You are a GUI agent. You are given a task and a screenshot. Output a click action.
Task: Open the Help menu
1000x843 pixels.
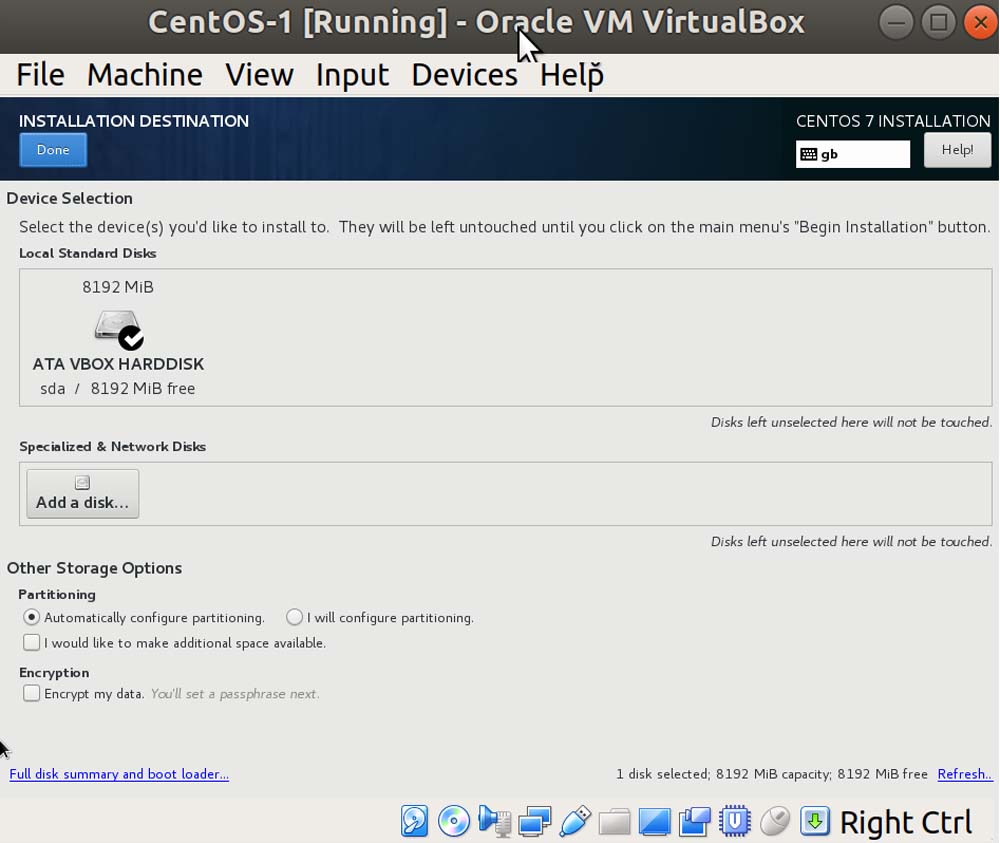(x=571, y=75)
